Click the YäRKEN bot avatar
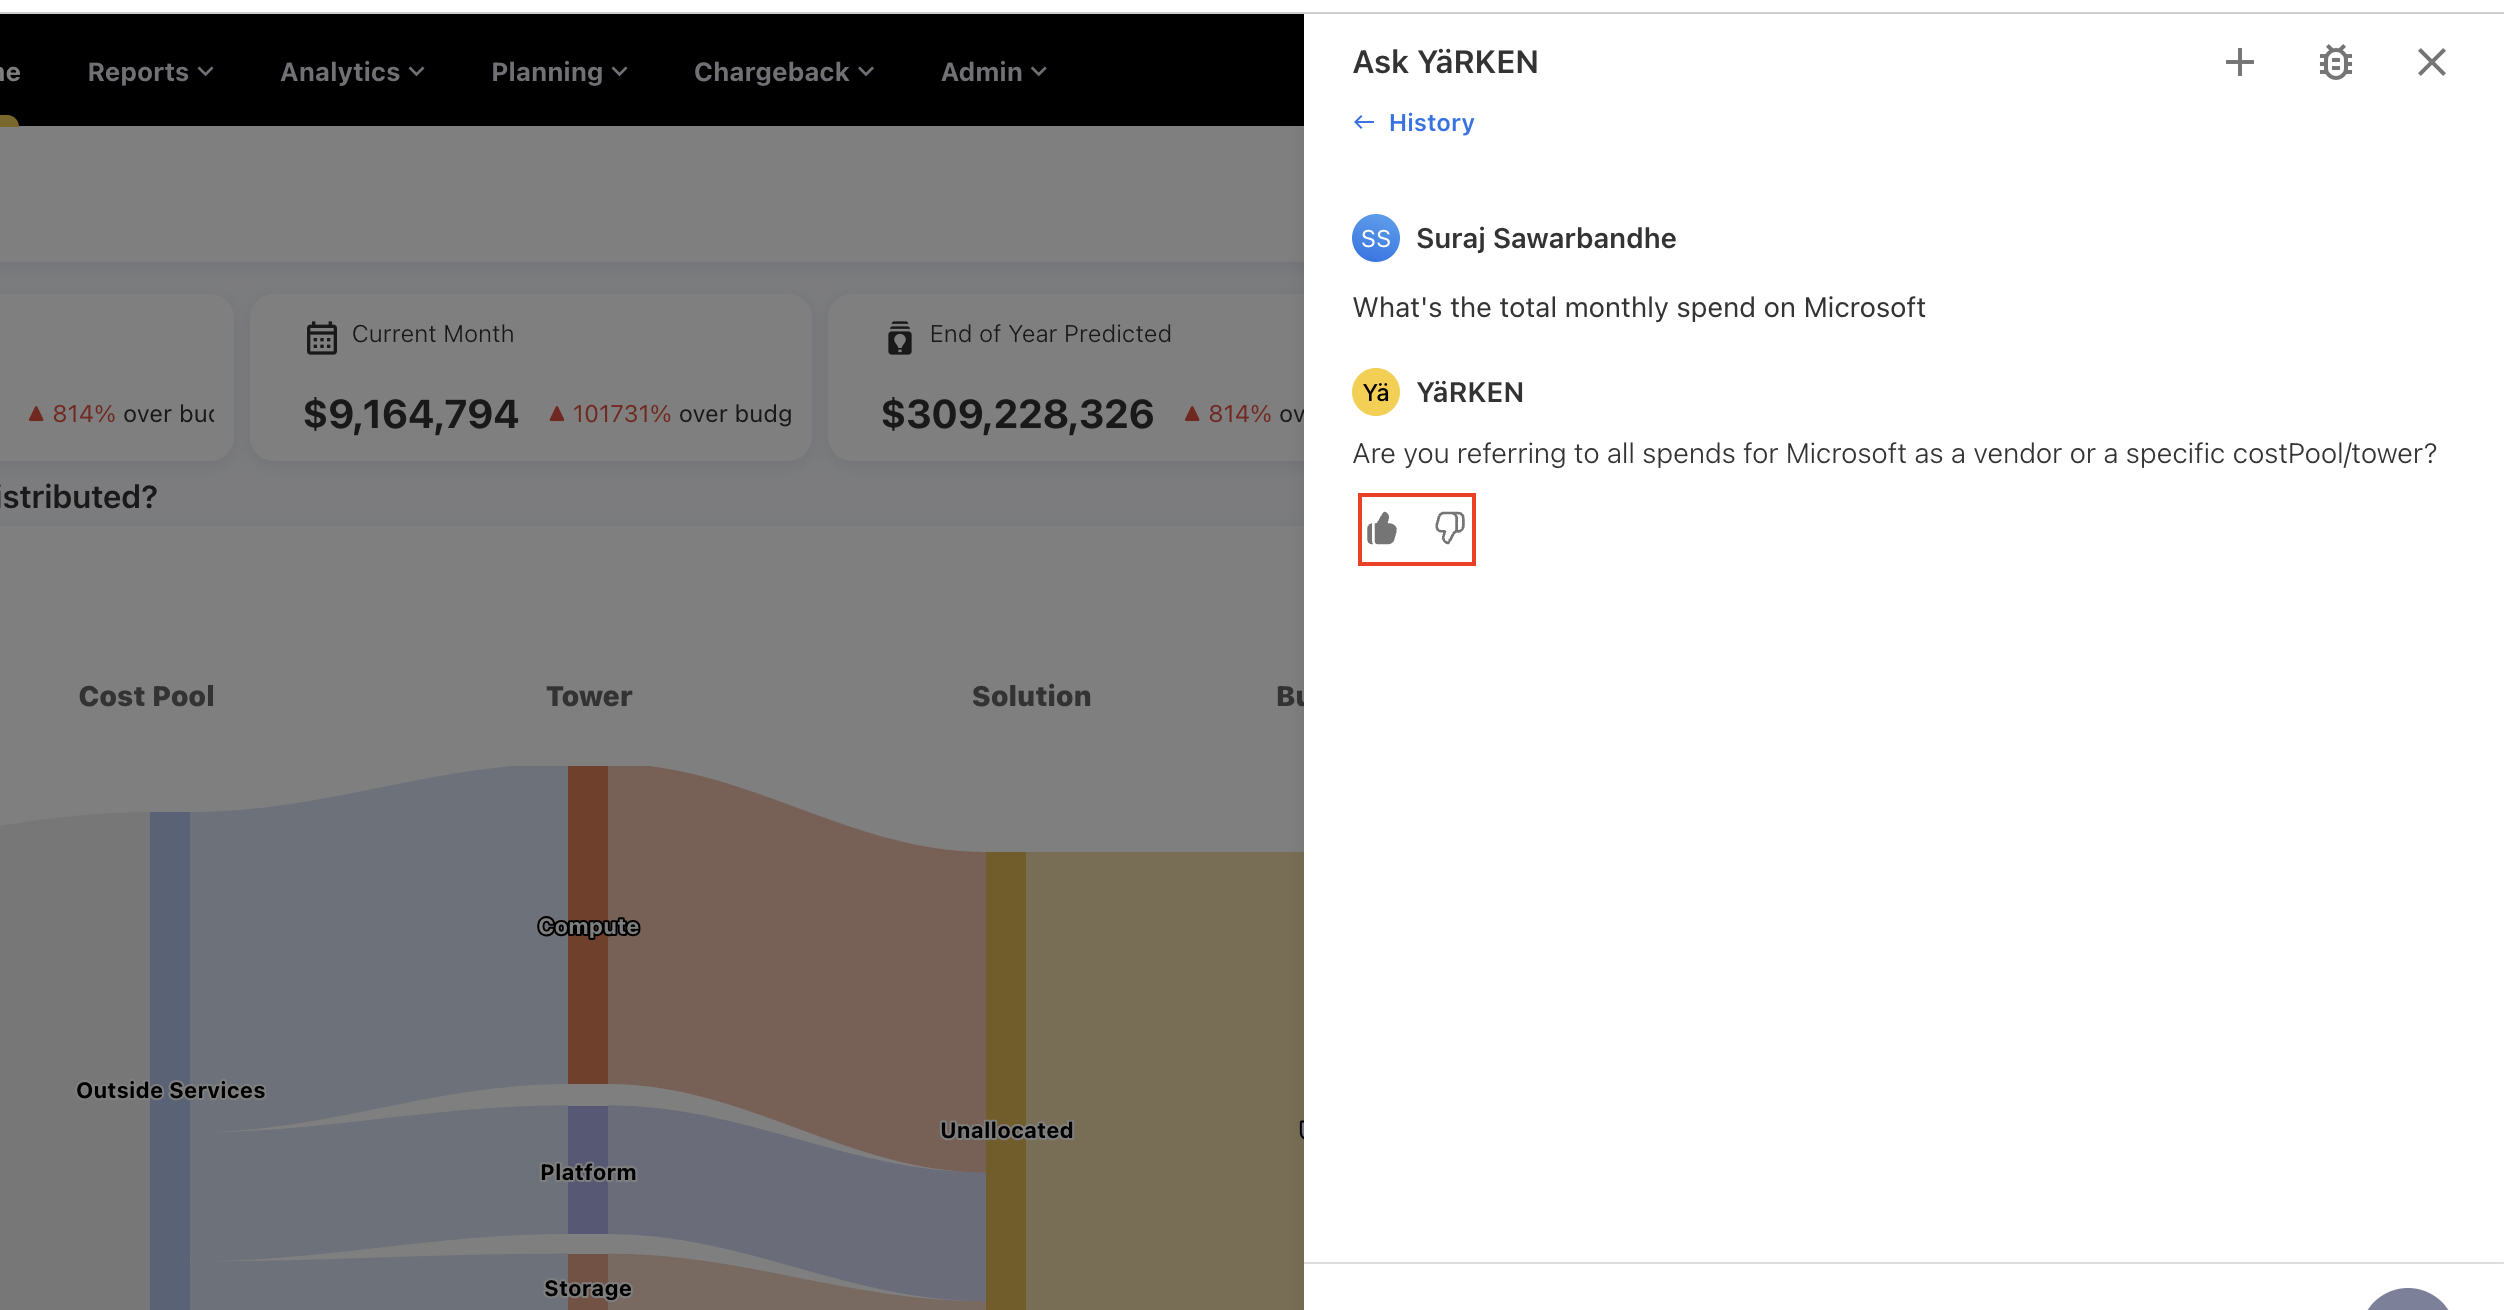 coord(1376,392)
